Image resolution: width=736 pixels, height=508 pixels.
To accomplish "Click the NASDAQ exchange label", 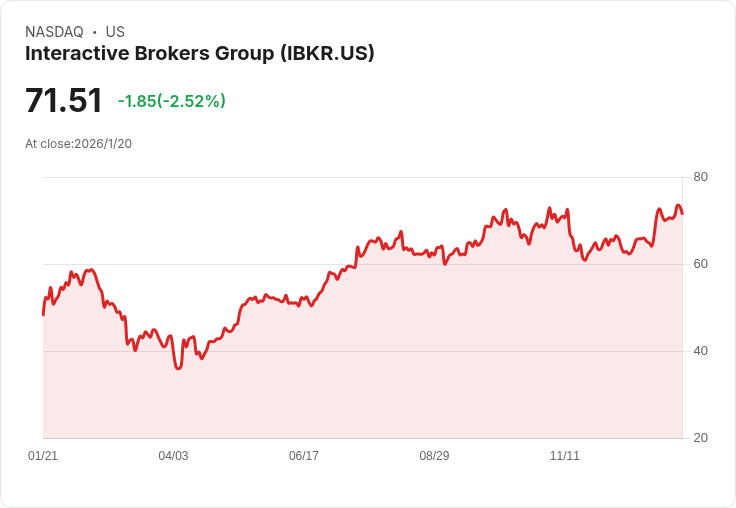I will pyautogui.click(x=54, y=32).
